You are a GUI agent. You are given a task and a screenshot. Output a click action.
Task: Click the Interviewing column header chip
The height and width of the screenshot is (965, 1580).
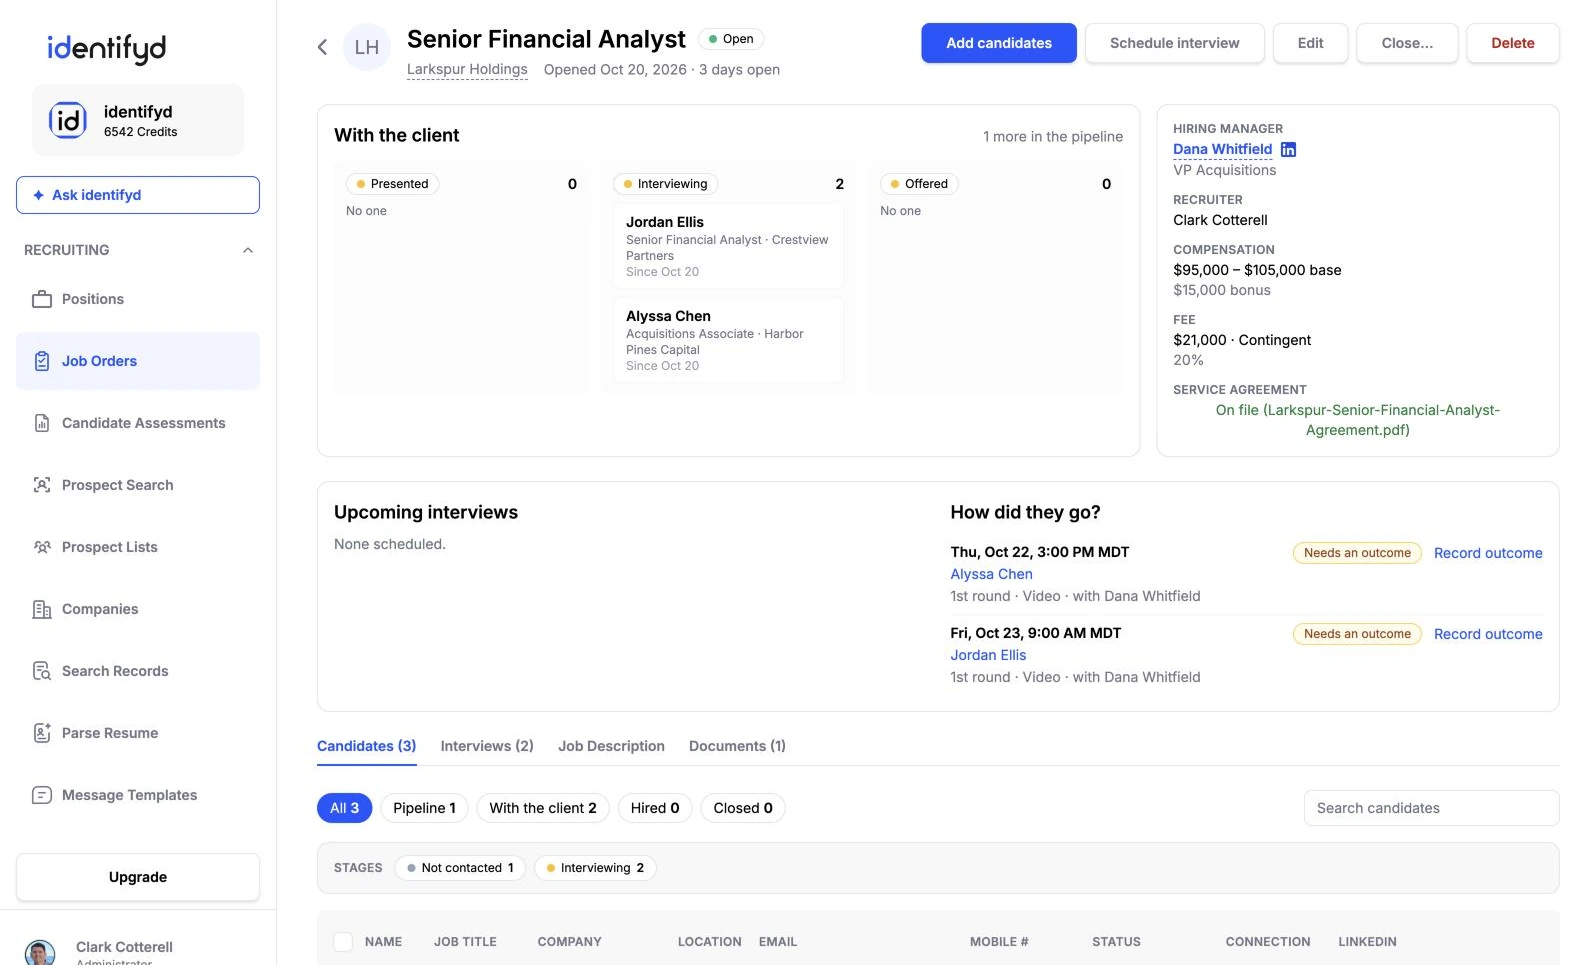(665, 184)
